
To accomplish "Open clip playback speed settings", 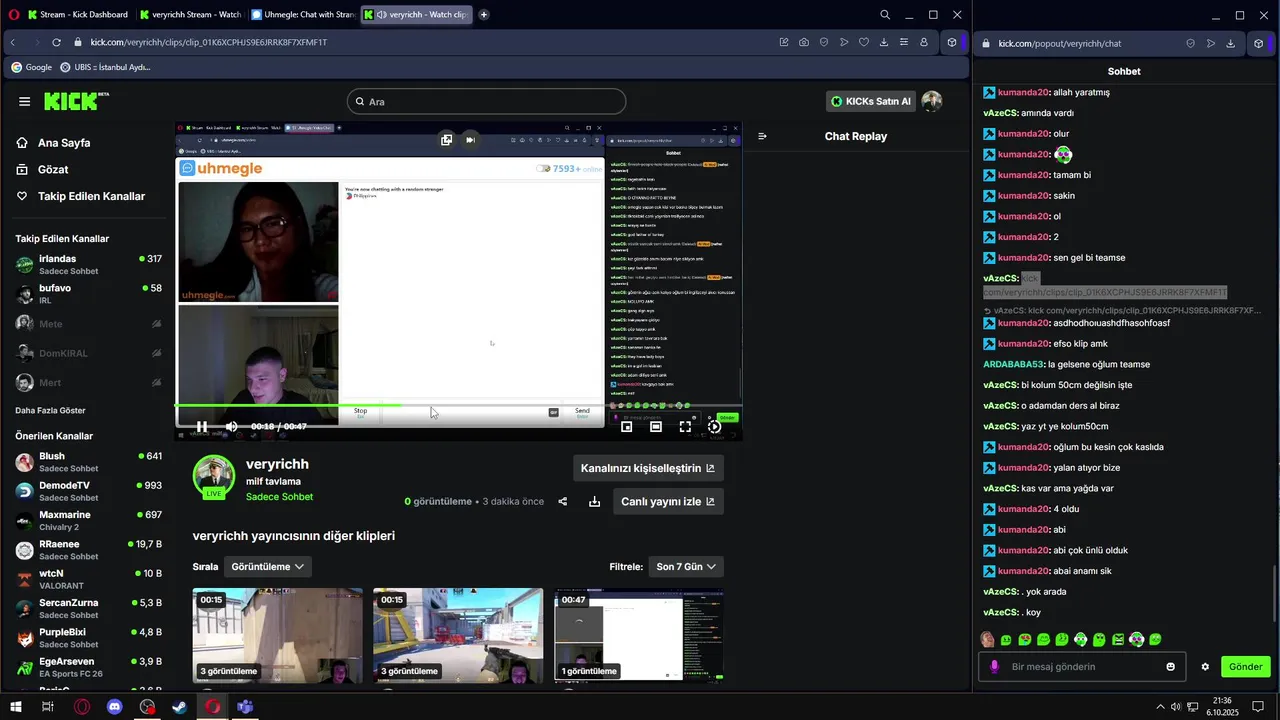I will [x=714, y=426].
